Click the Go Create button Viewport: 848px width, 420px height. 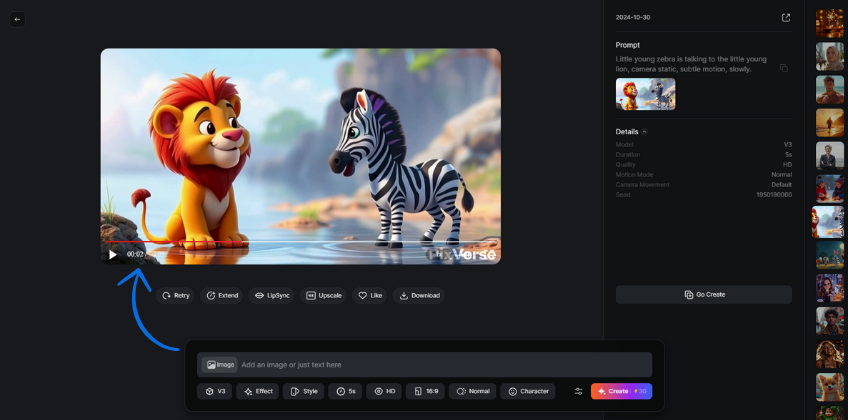(704, 295)
